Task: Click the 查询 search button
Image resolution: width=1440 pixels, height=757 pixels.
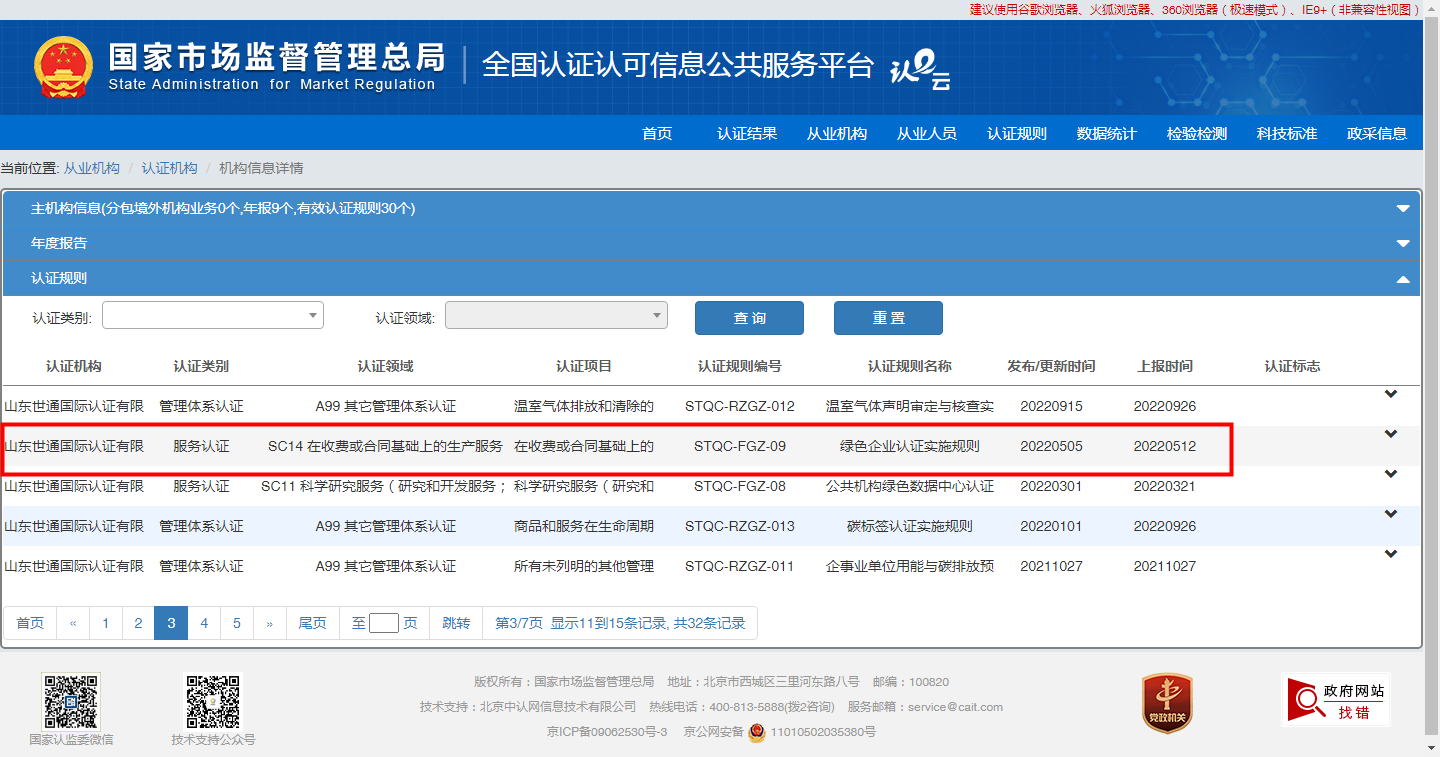Action: (749, 318)
